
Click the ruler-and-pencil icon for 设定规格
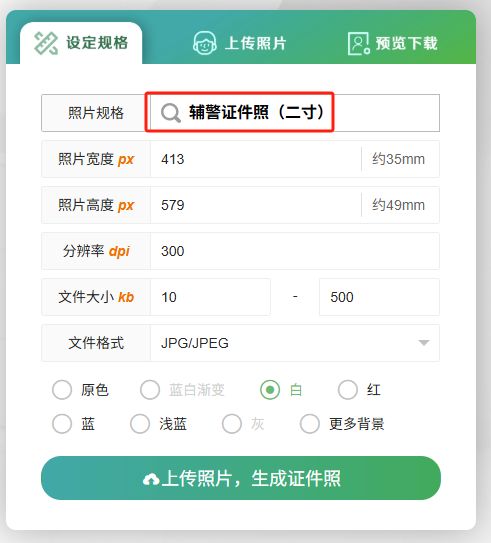[46, 43]
